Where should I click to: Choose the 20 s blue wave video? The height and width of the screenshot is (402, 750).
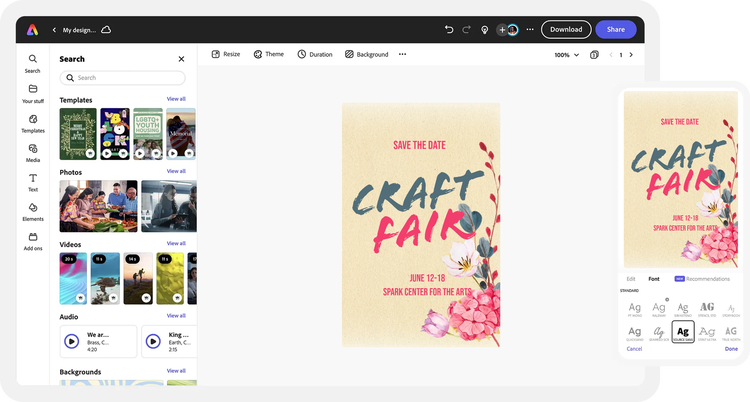(x=73, y=279)
